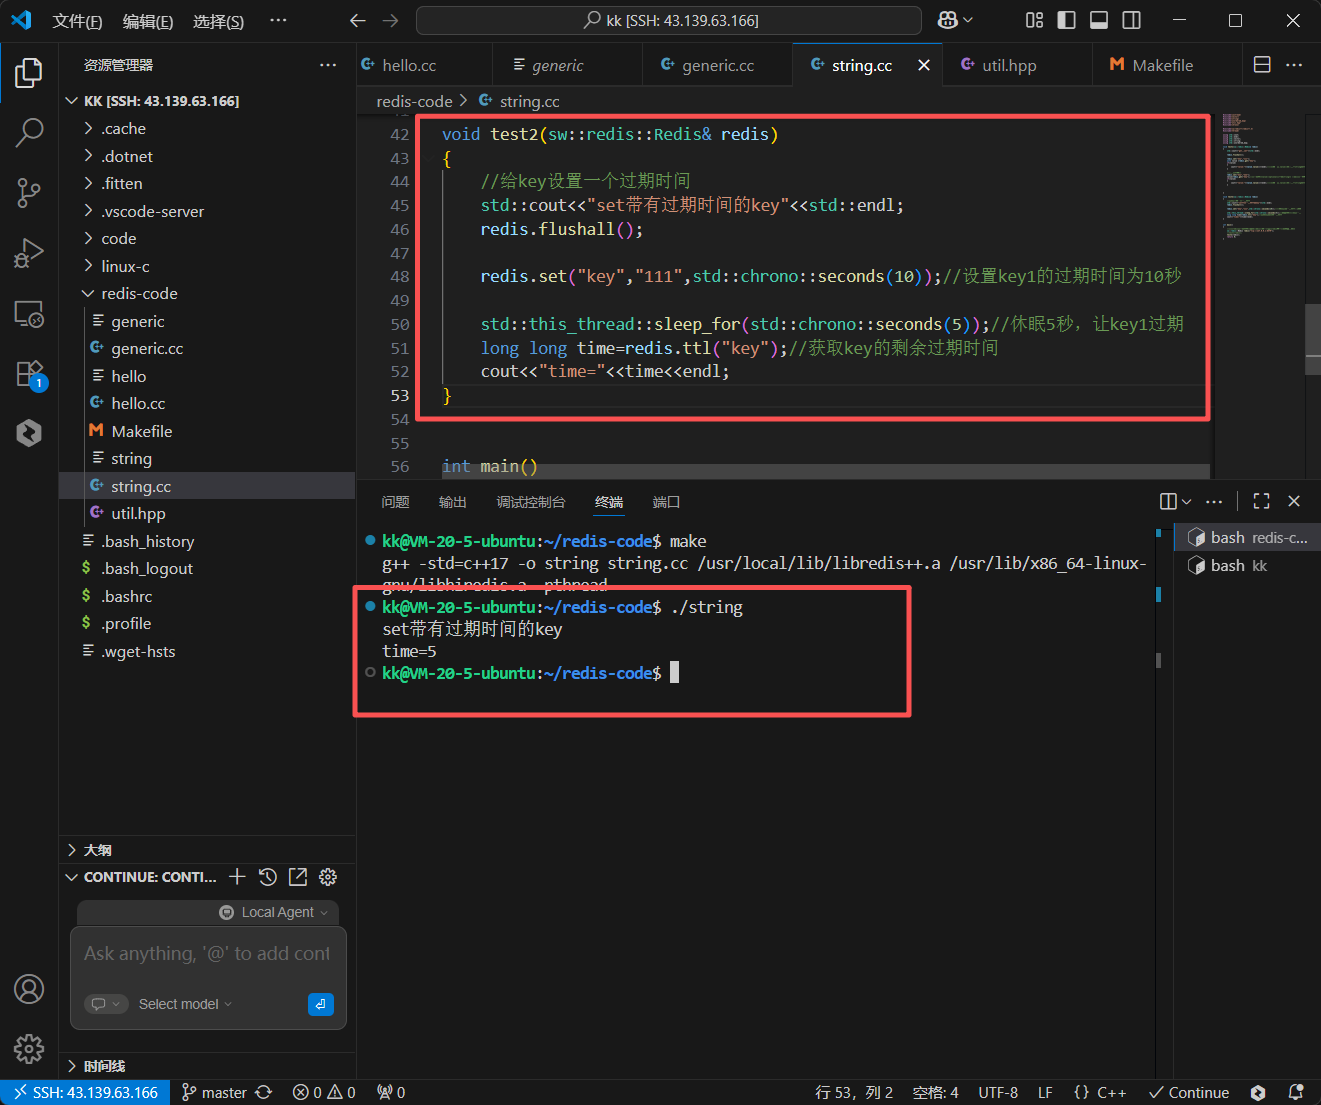Open the chat mode selector dropdown
The height and width of the screenshot is (1105, 1321).
click(x=106, y=1004)
